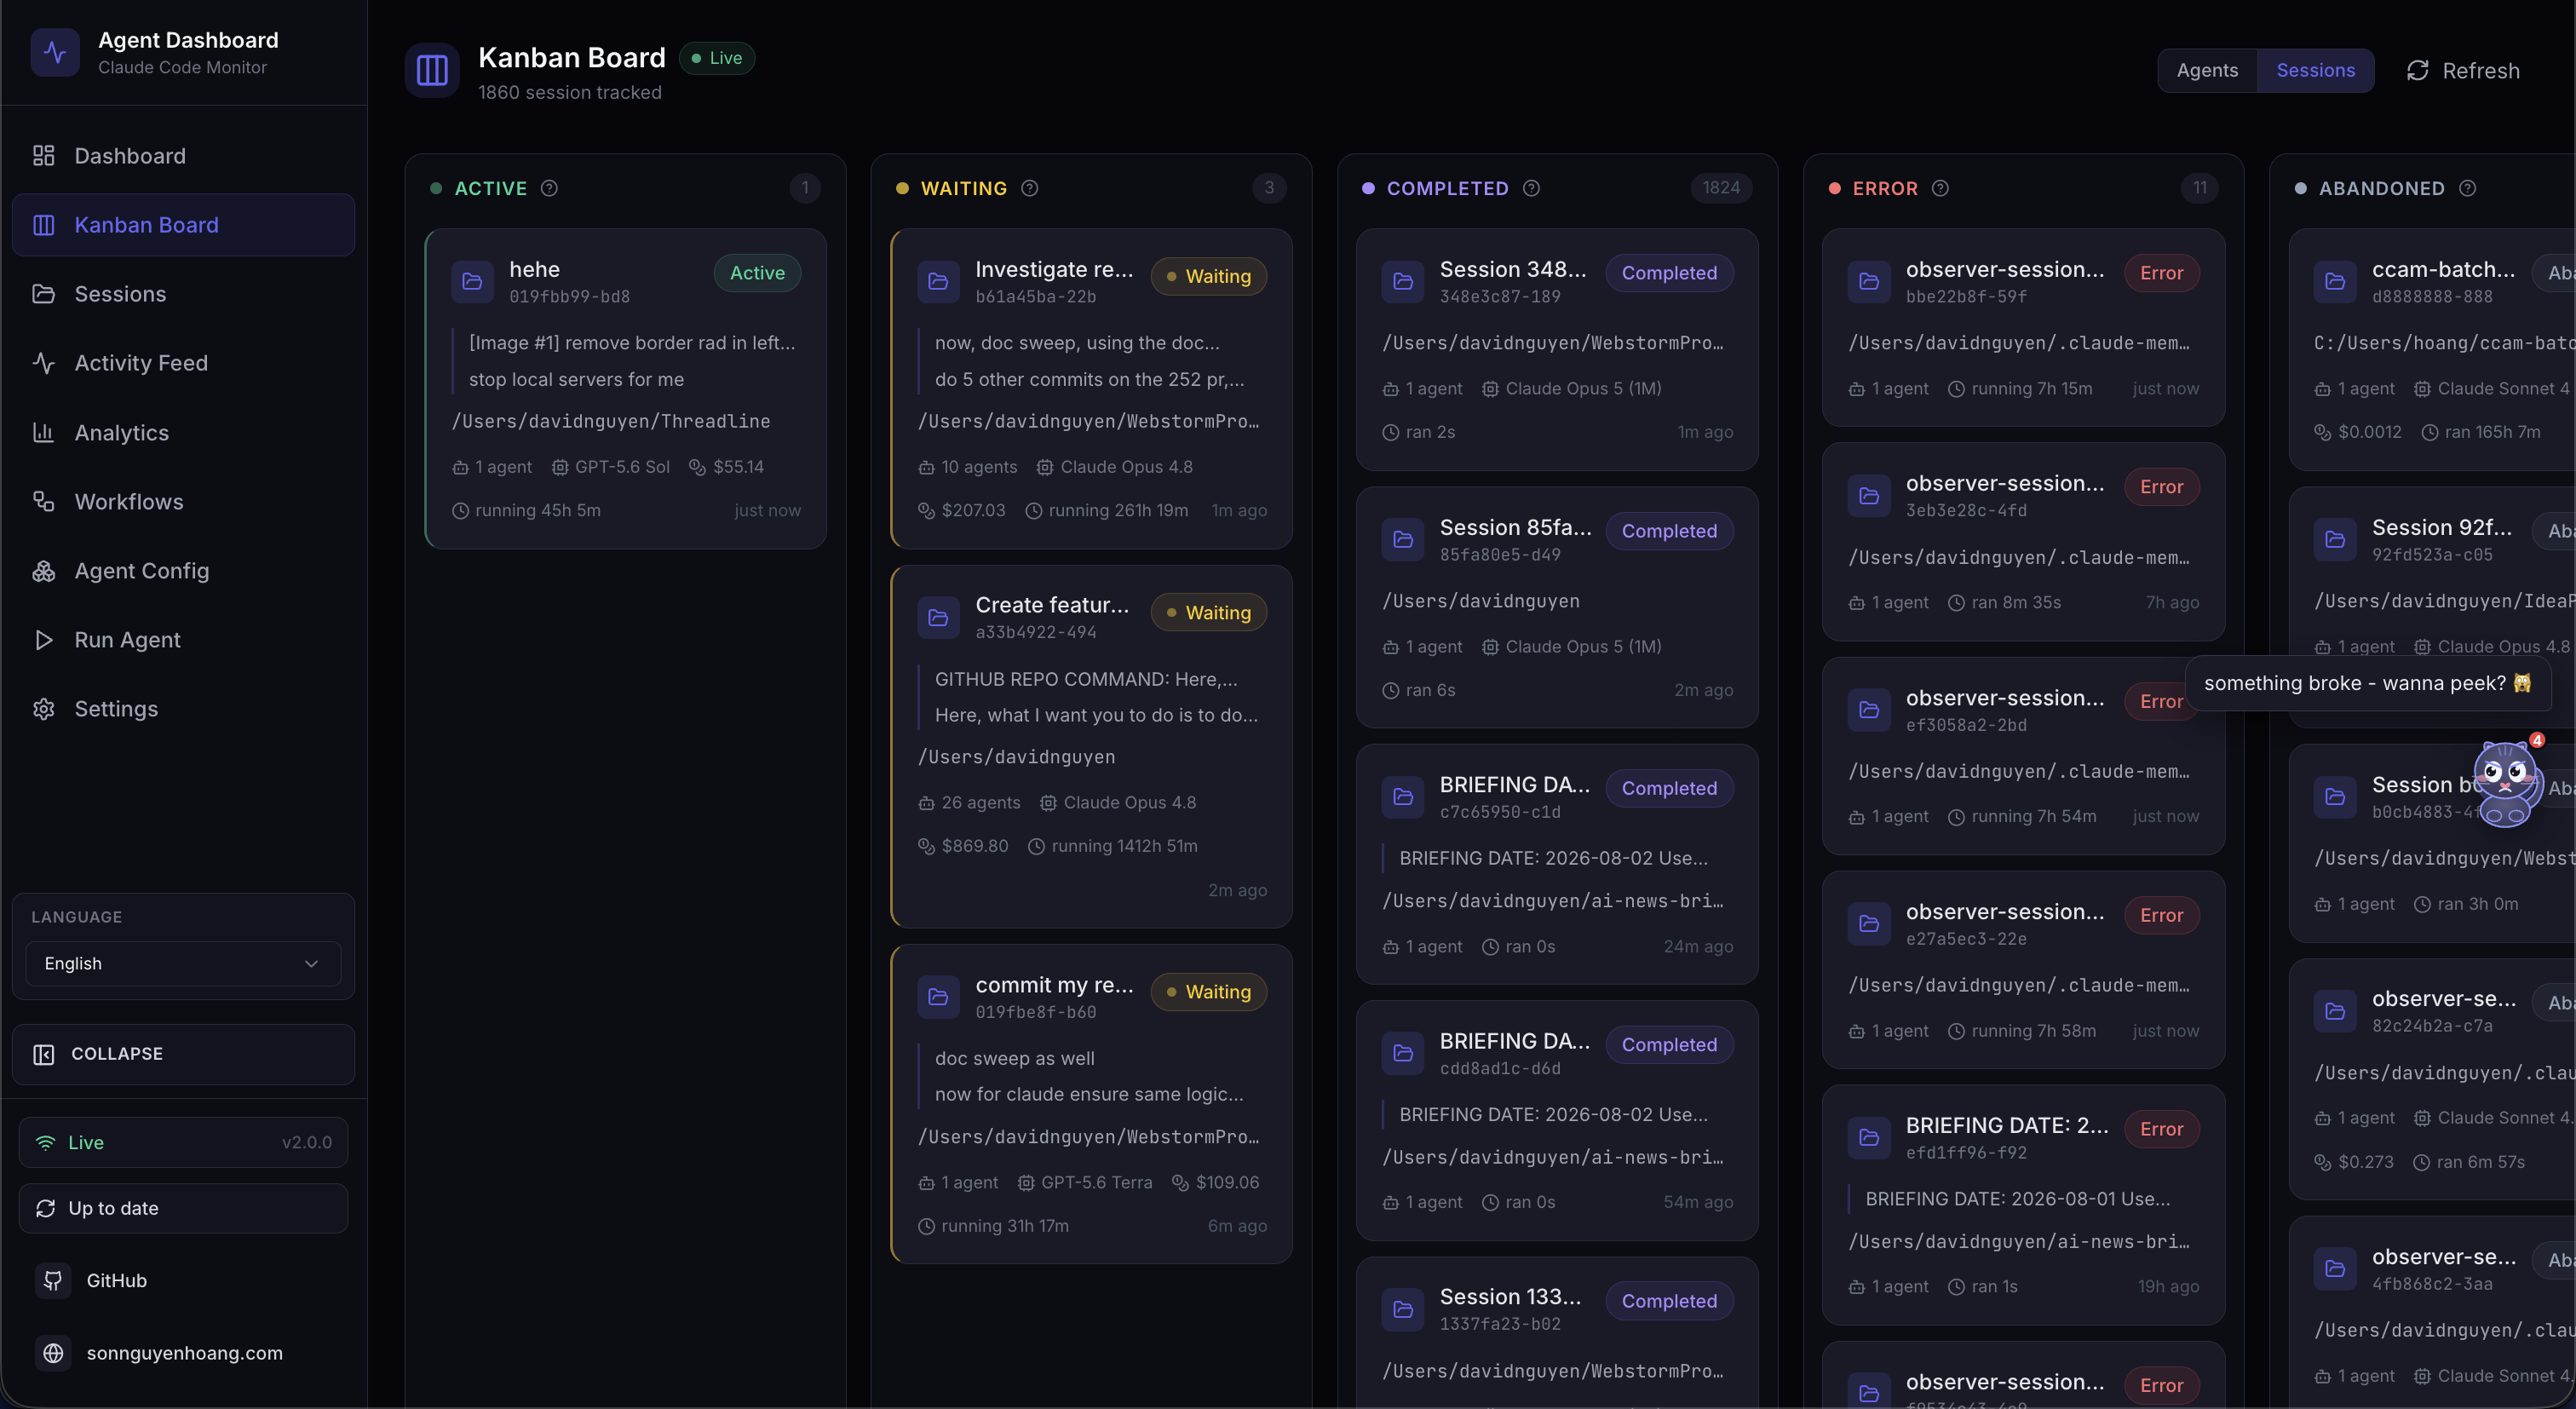Show help for WAITING column
Screen dimensions: 2576x1409
point(1029,188)
